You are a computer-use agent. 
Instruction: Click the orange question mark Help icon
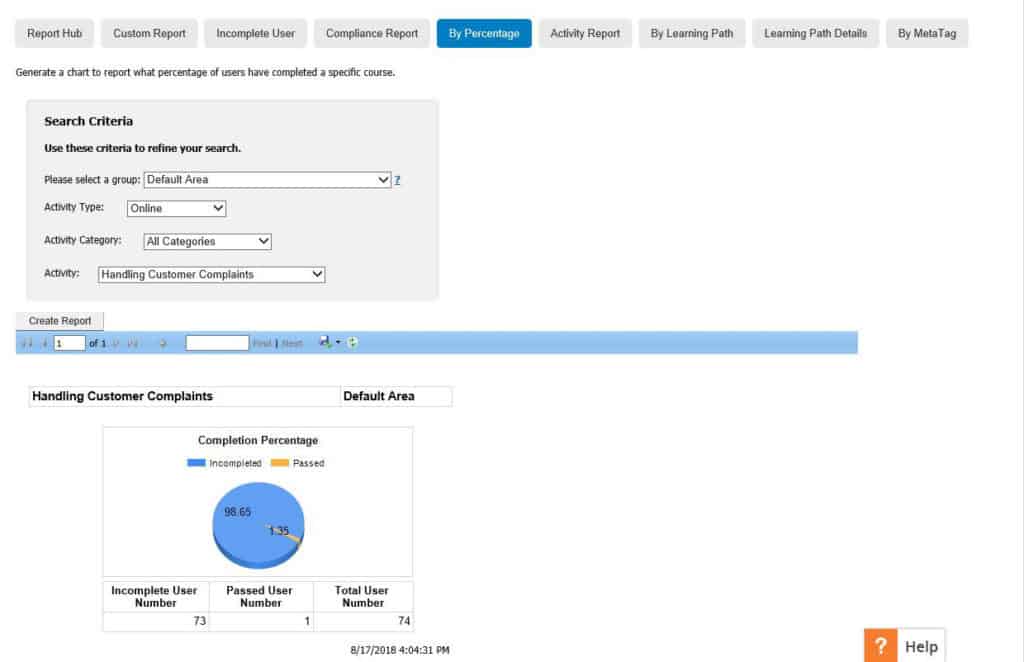tap(880, 646)
